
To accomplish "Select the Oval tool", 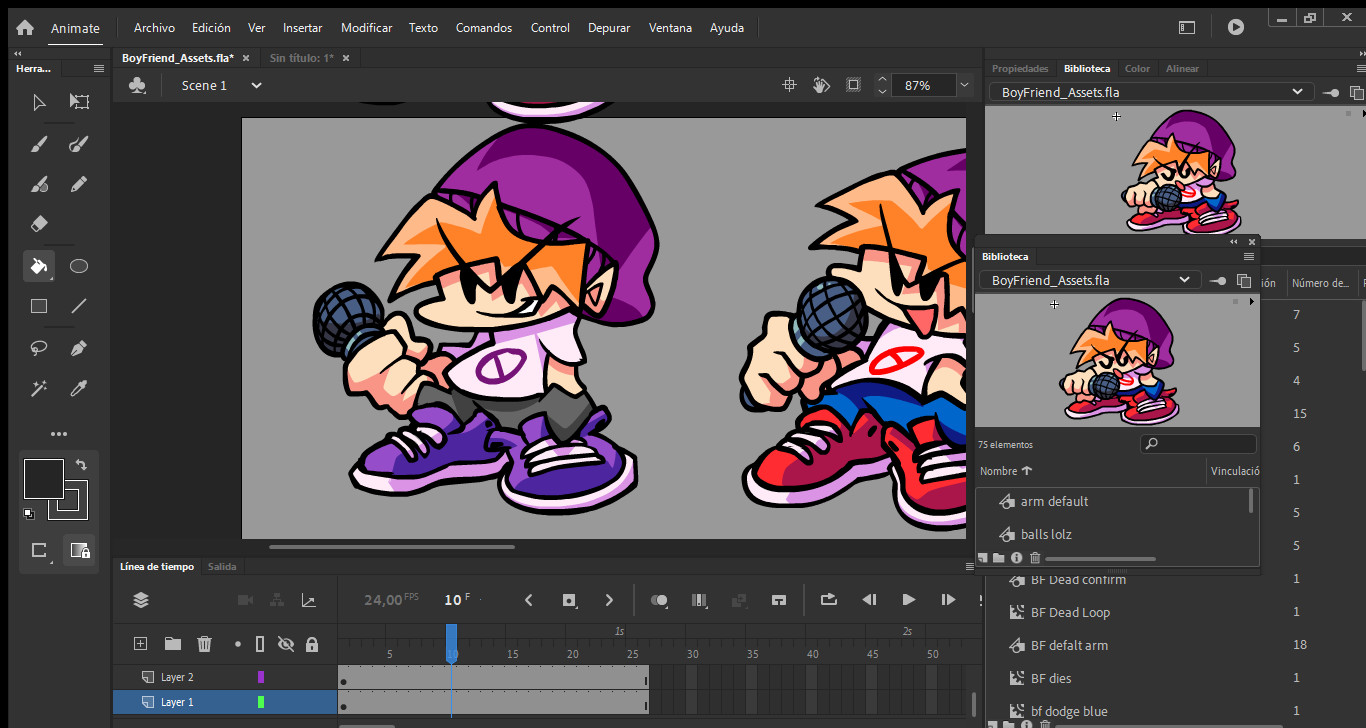I will pos(79,266).
